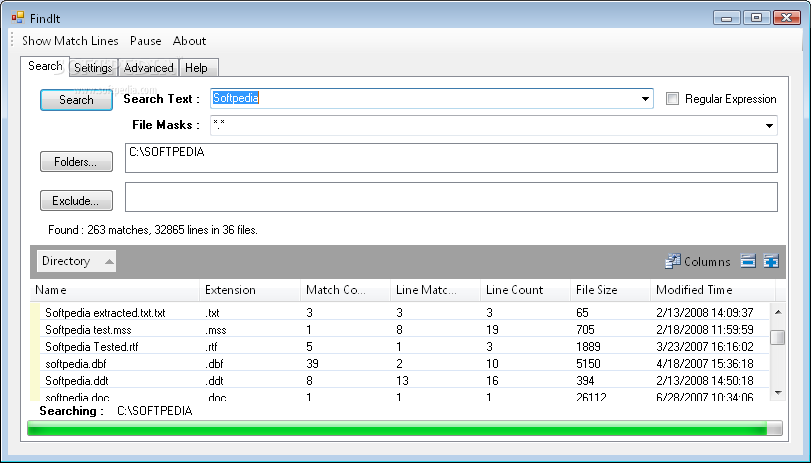The image size is (811, 463).
Task: Click the Folders... button
Action: click(x=76, y=161)
